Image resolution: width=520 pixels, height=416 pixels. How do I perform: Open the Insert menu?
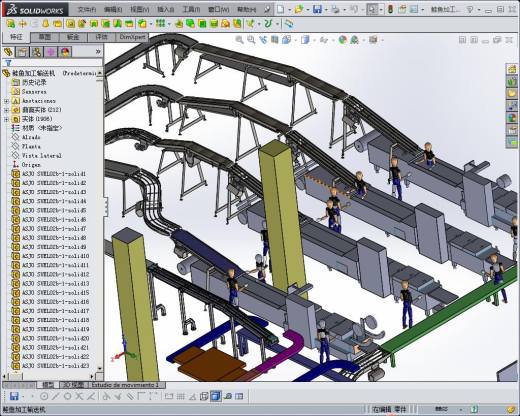click(166, 10)
